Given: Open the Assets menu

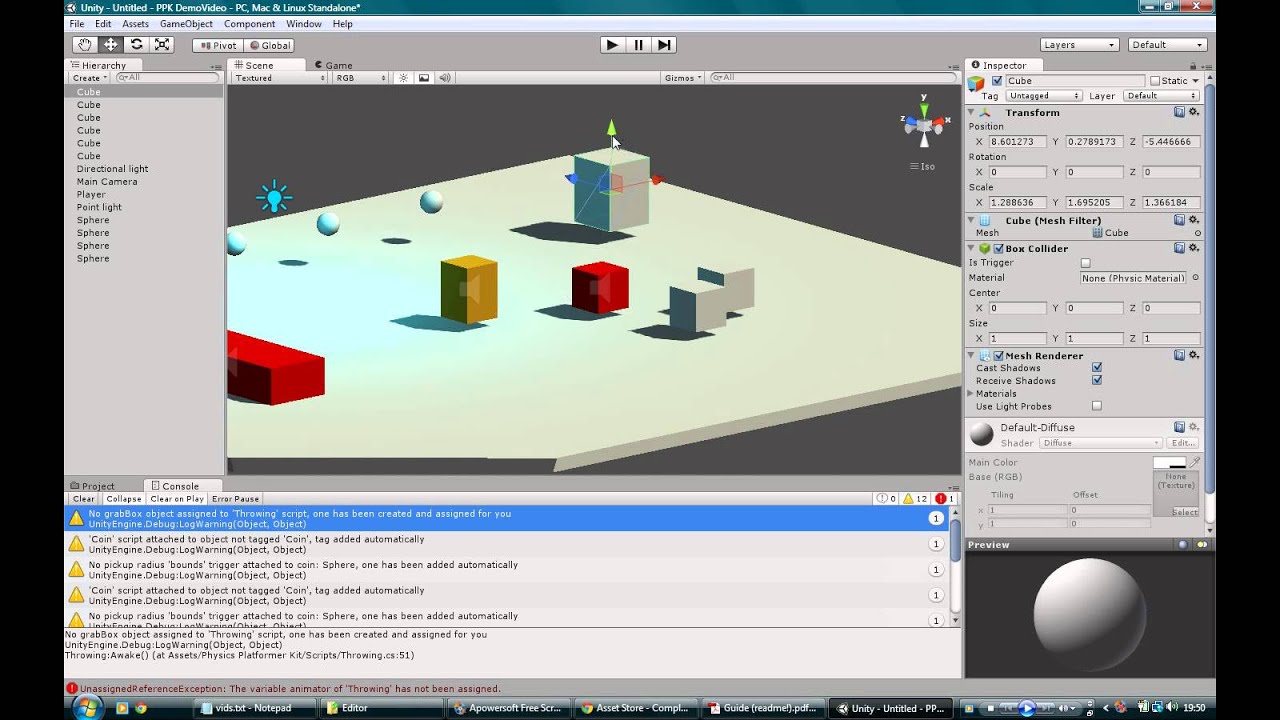Looking at the screenshot, I should (x=135, y=24).
